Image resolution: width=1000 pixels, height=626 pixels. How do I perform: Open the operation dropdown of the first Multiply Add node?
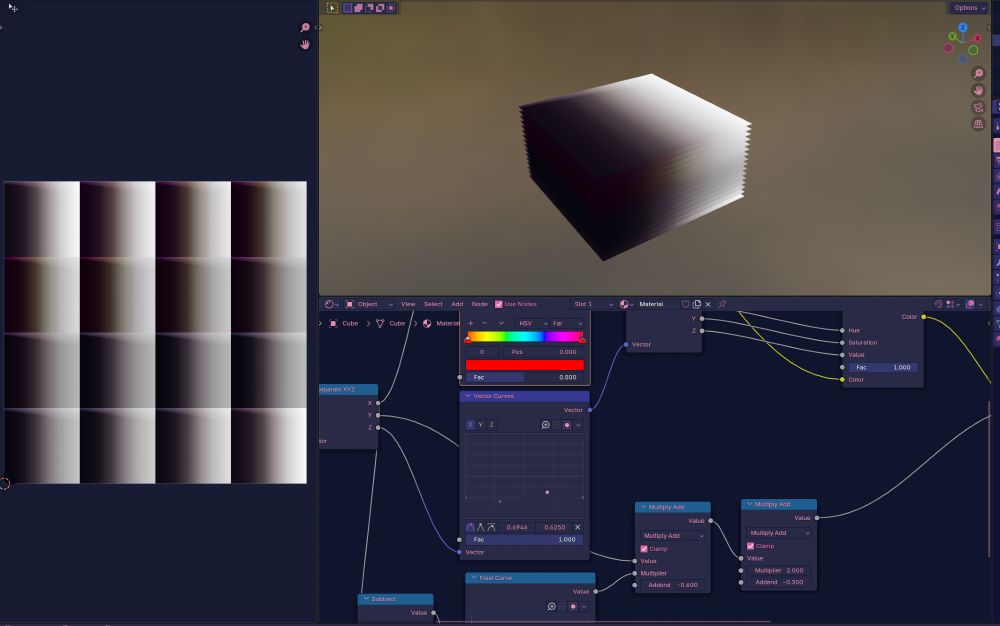click(673, 535)
